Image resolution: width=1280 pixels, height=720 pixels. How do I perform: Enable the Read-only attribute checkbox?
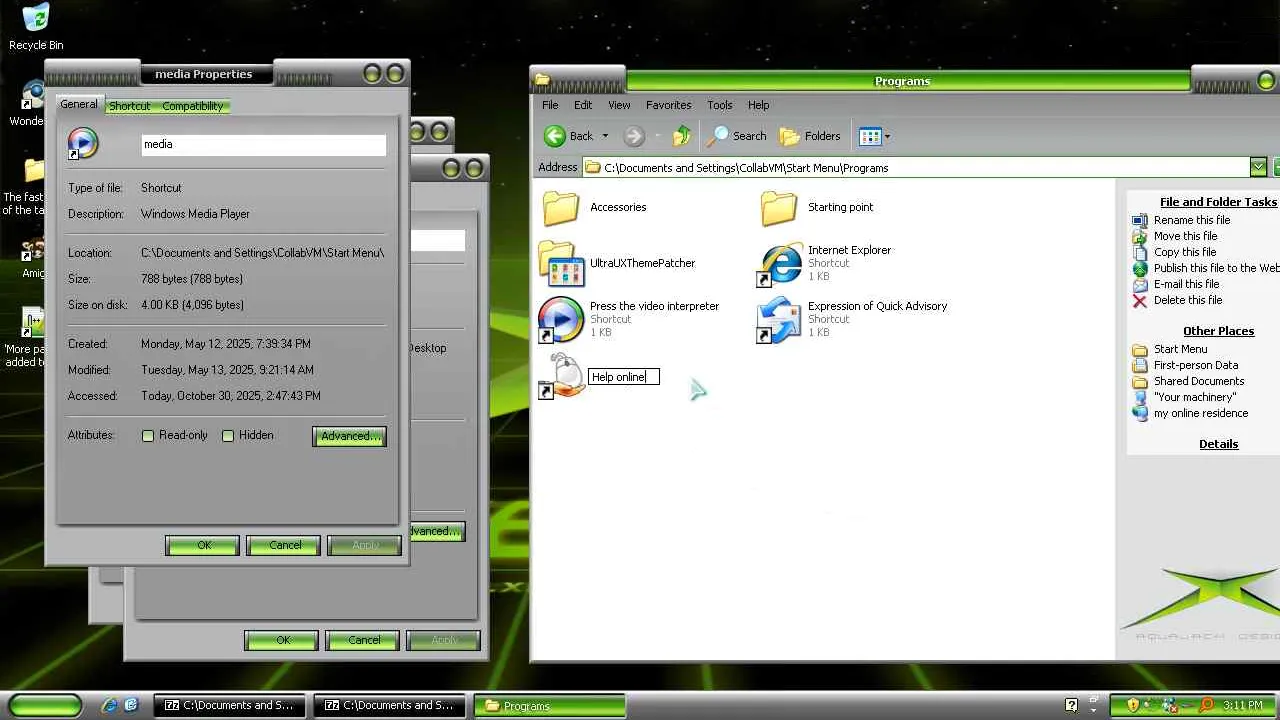[148, 436]
